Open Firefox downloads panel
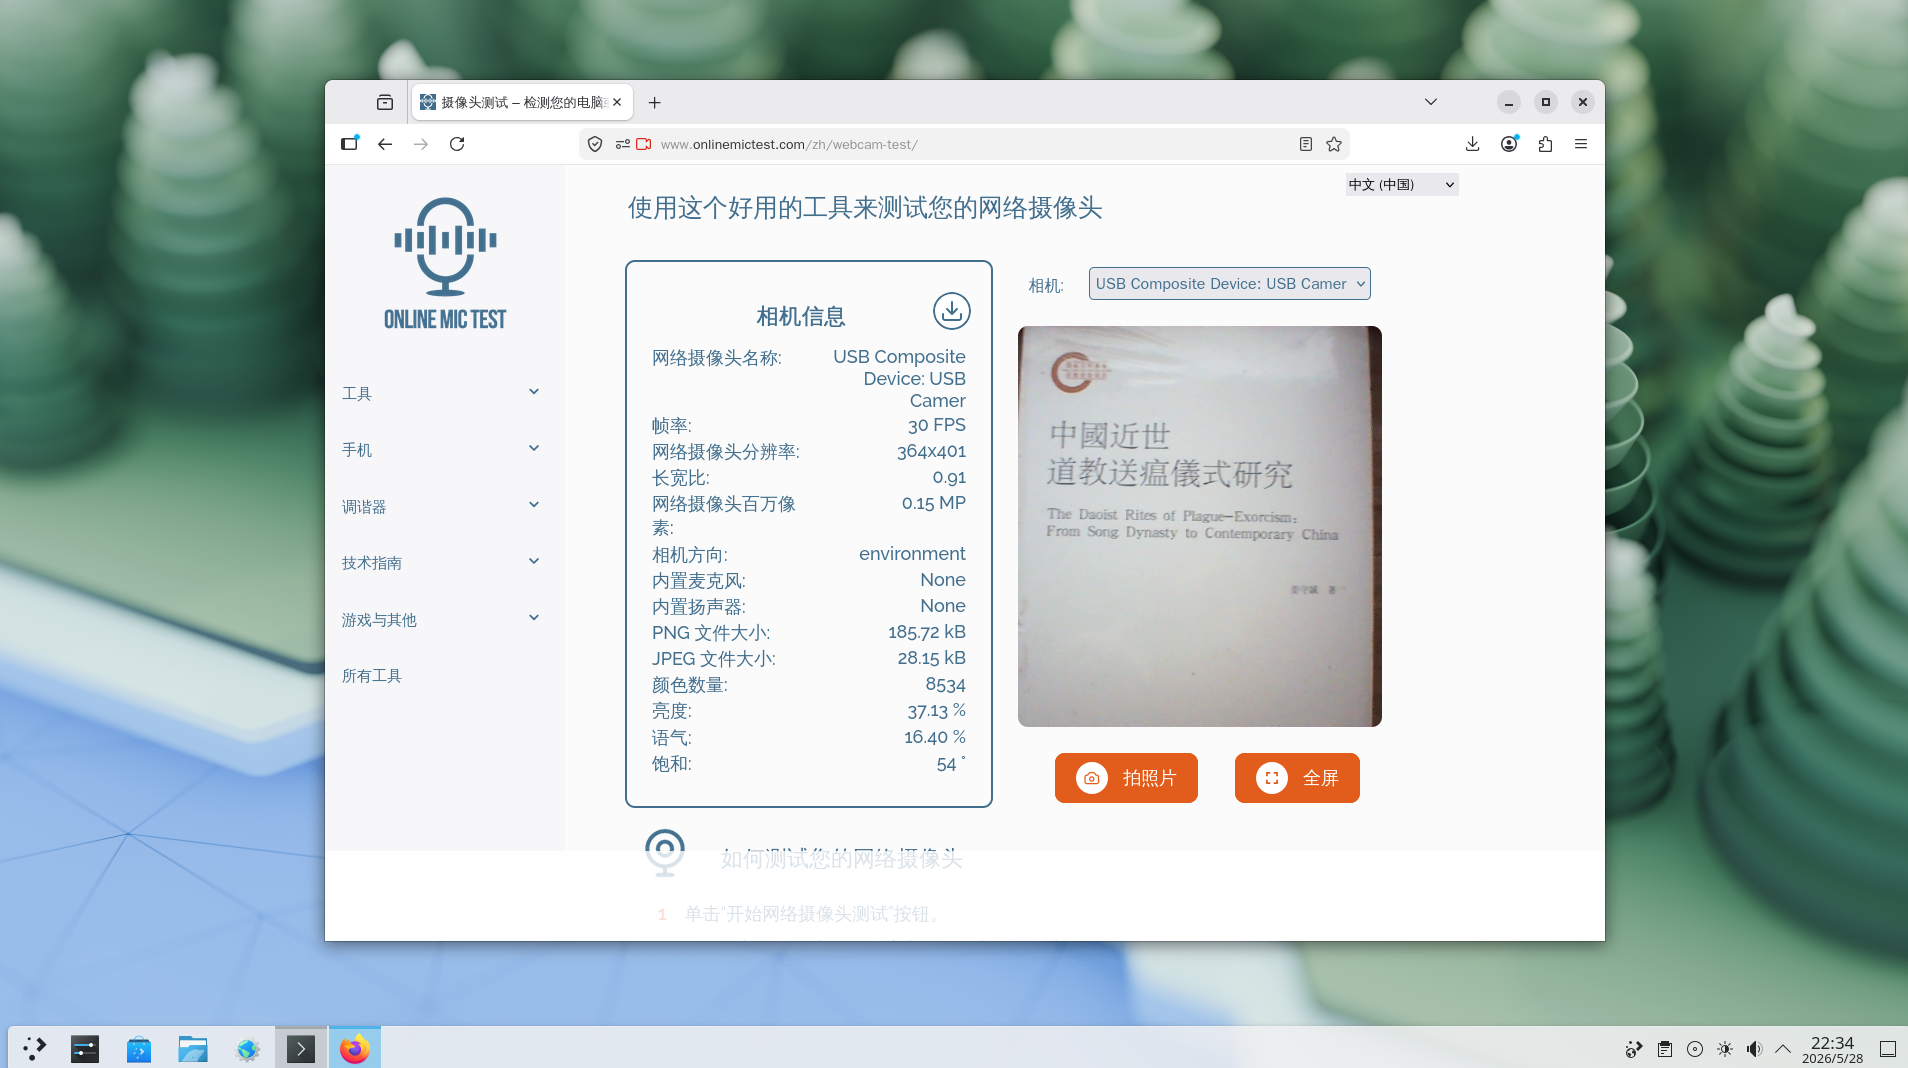The image size is (1908, 1068). coord(1473,144)
